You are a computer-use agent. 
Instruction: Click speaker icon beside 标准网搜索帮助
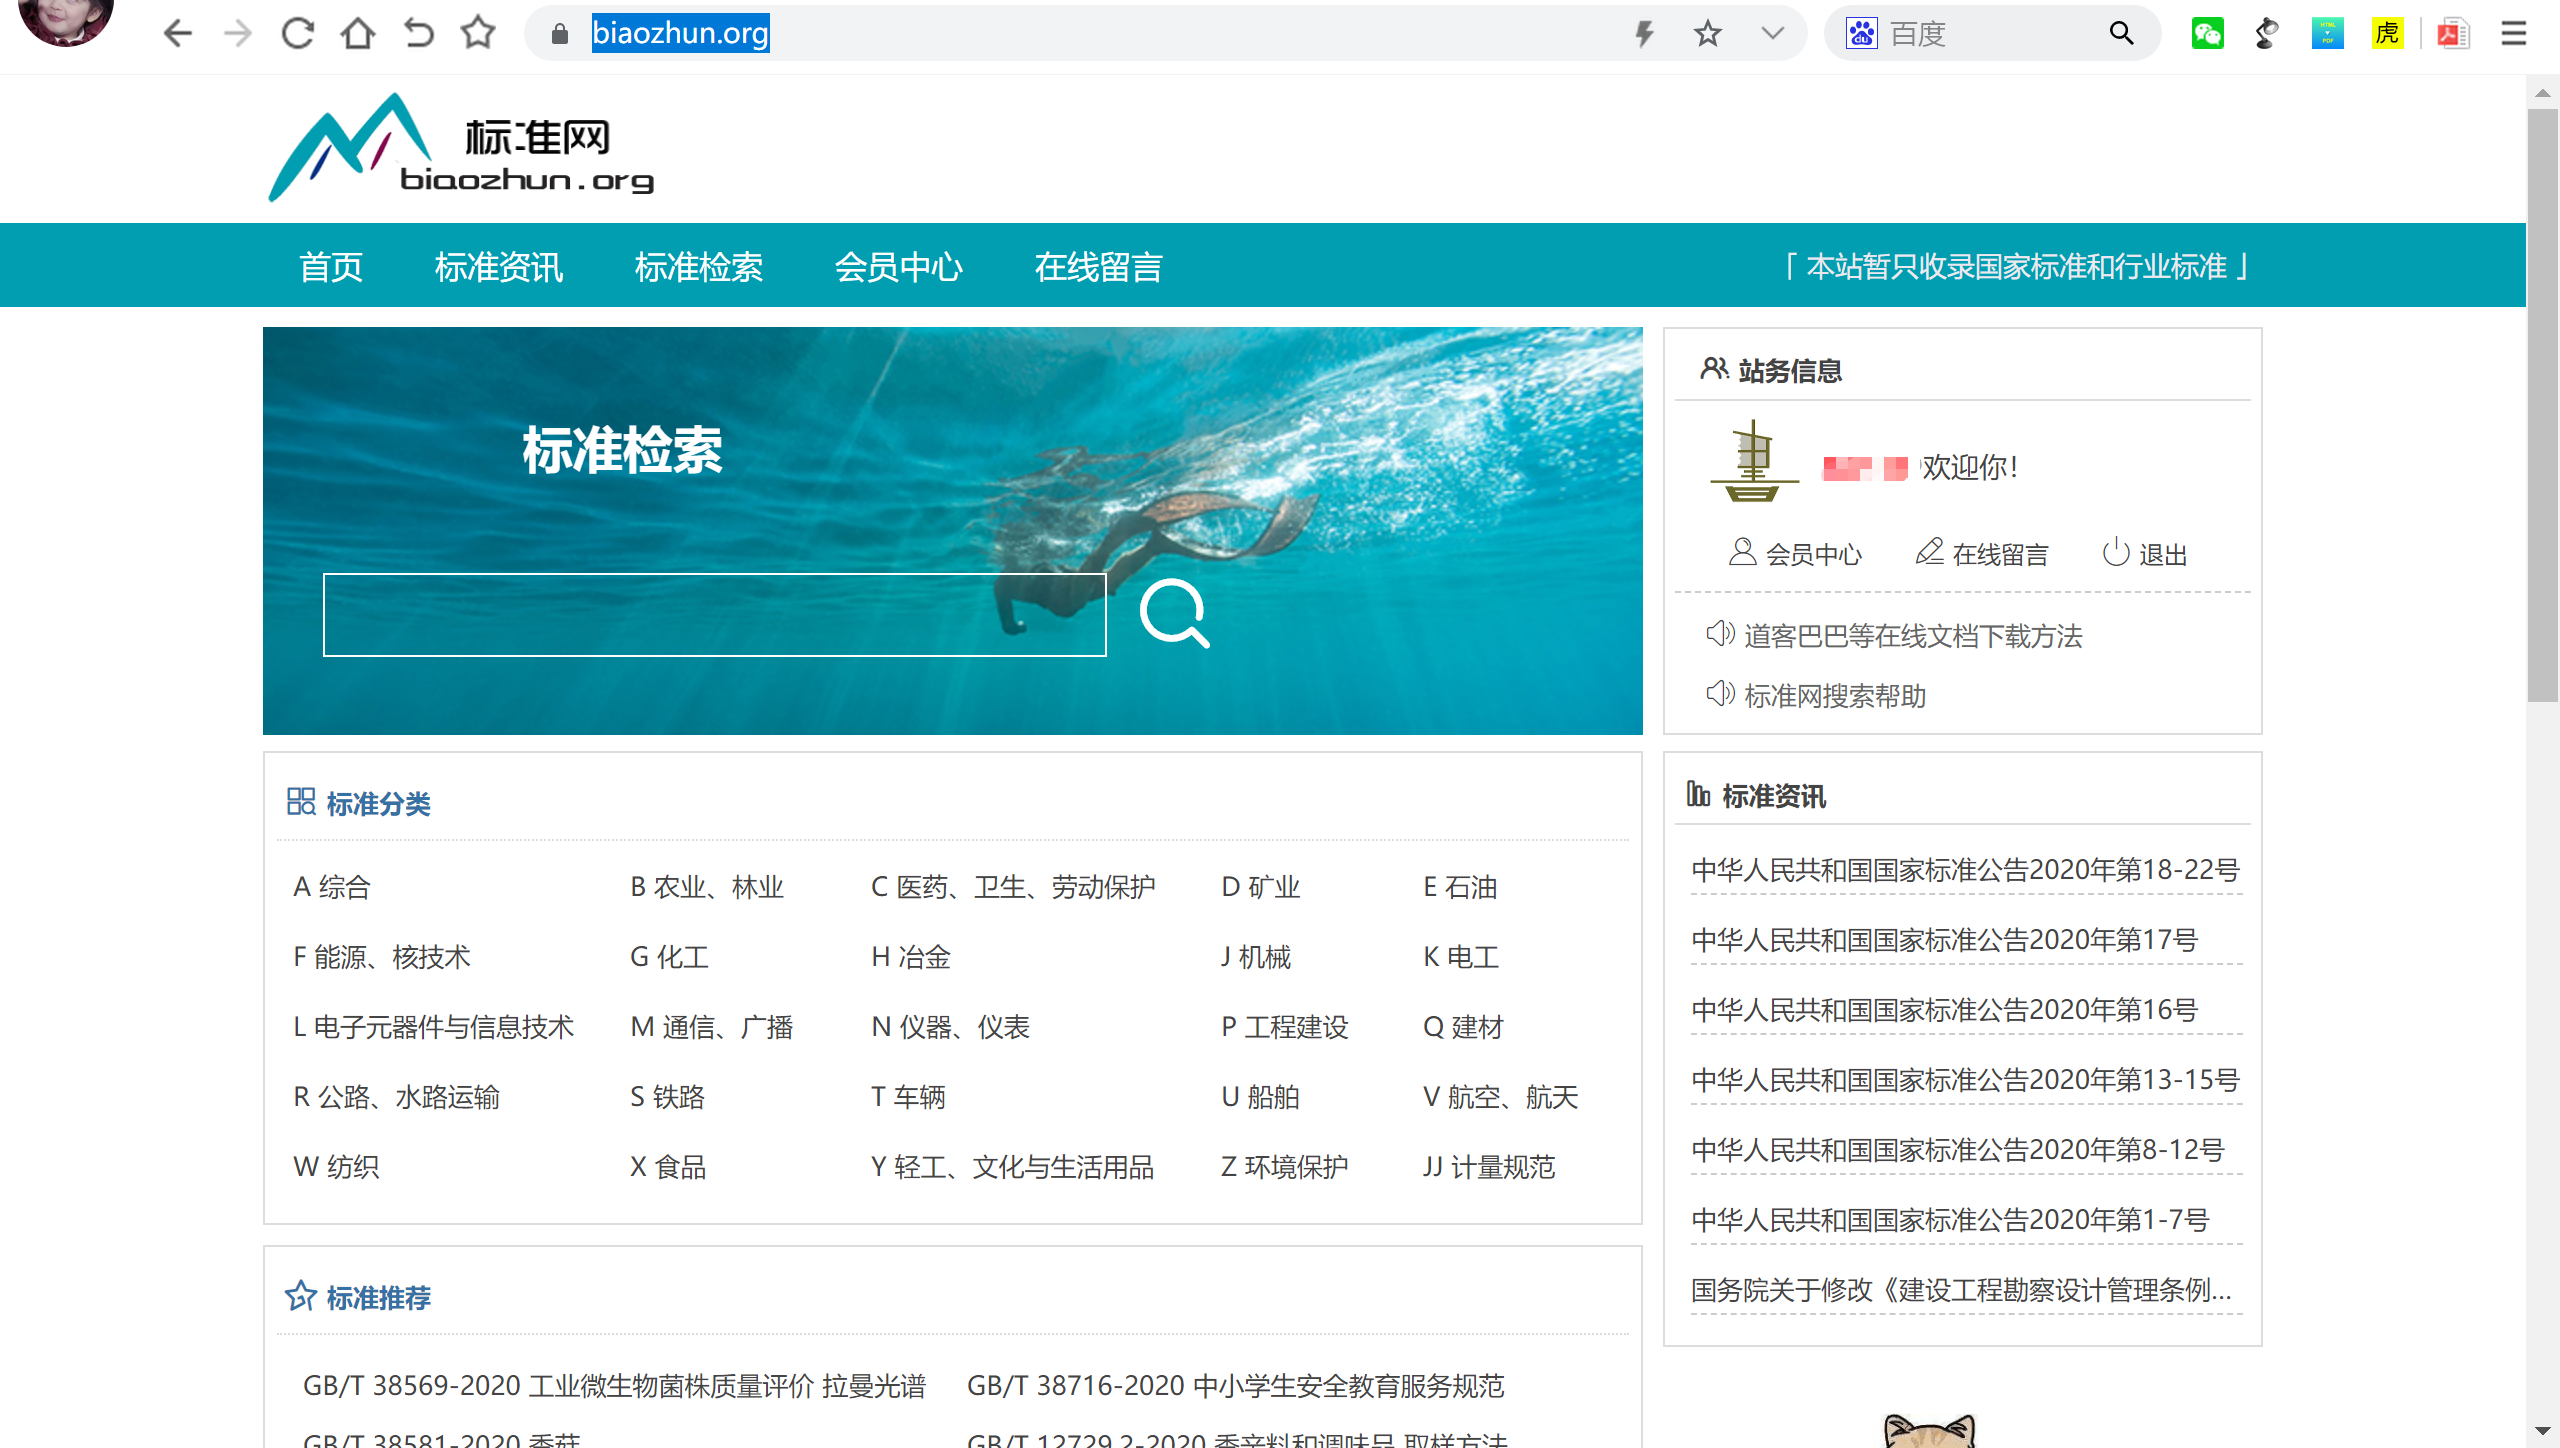pyautogui.click(x=1720, y=692)
